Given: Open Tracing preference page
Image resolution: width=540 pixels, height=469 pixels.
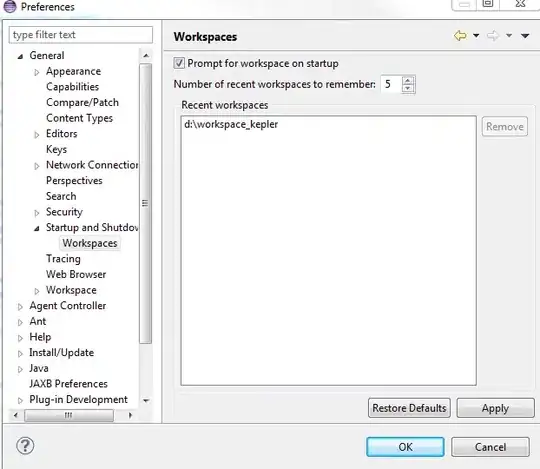Looking at the screenshot, I should (x=63, y=259).
